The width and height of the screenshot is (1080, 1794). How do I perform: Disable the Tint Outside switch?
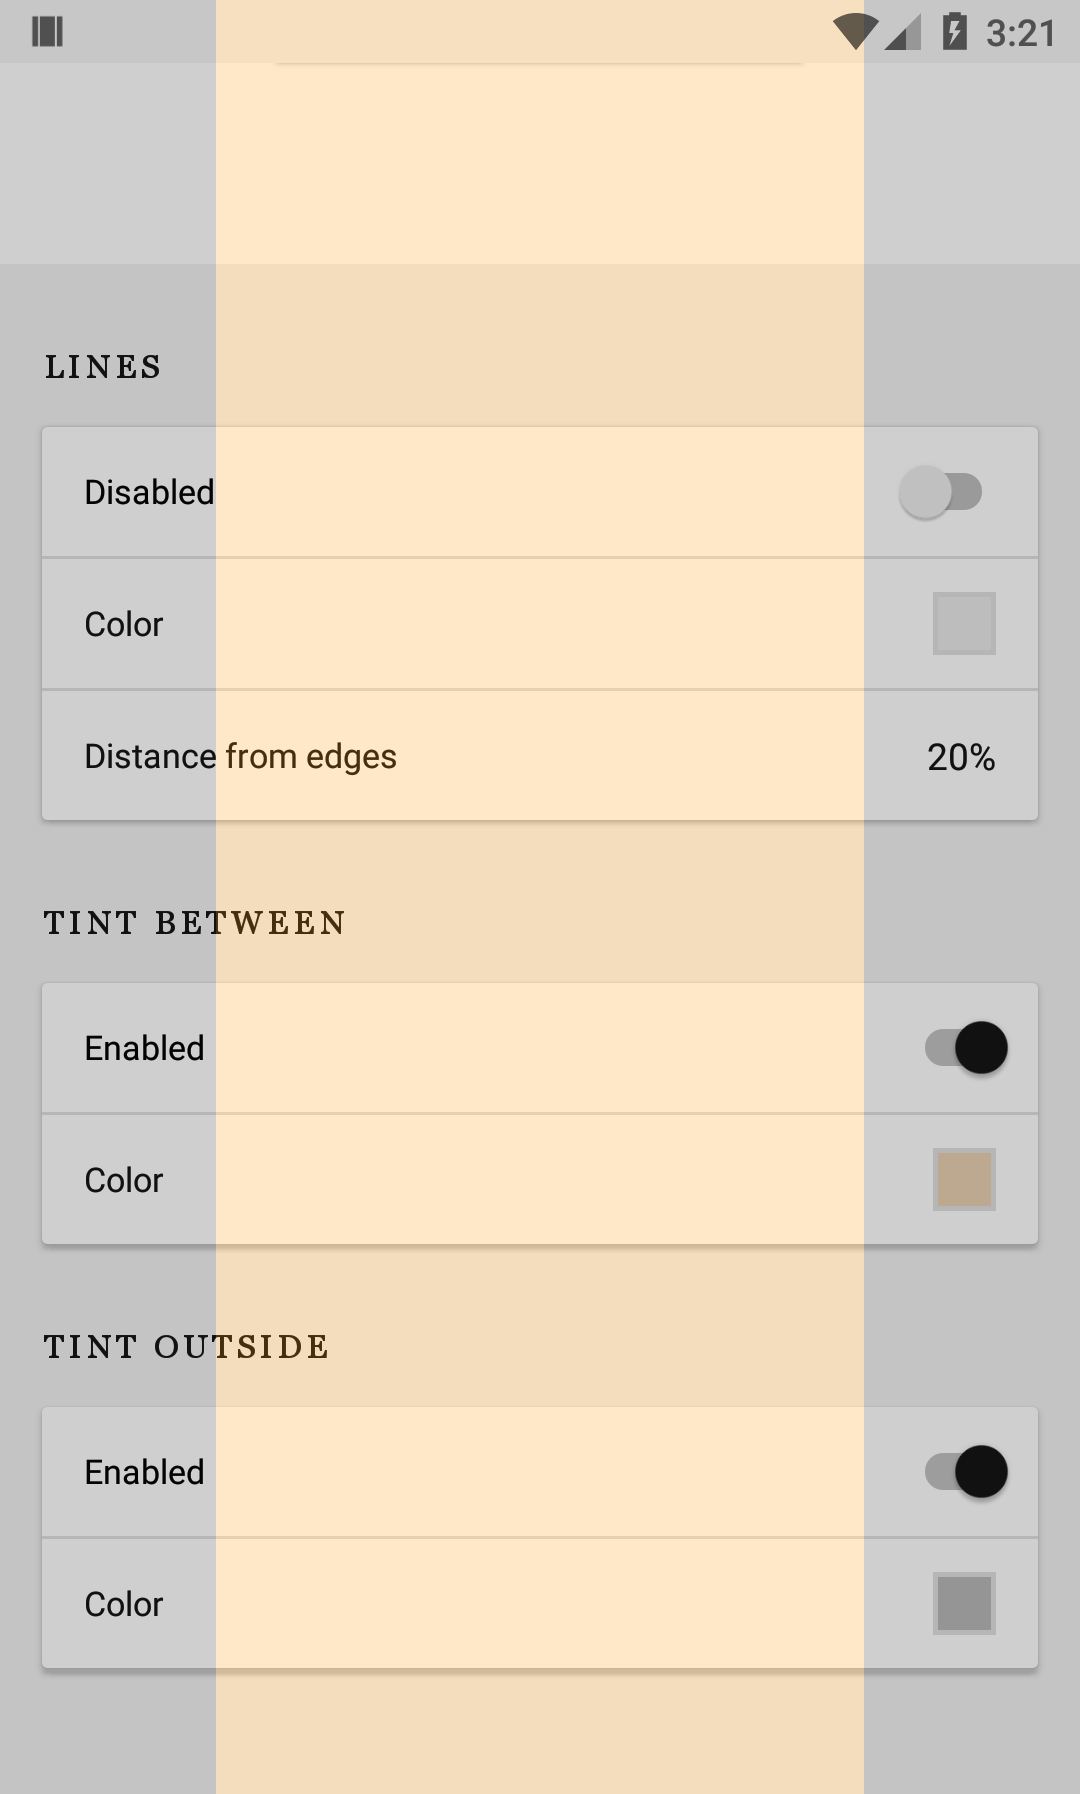(966, 1472)
